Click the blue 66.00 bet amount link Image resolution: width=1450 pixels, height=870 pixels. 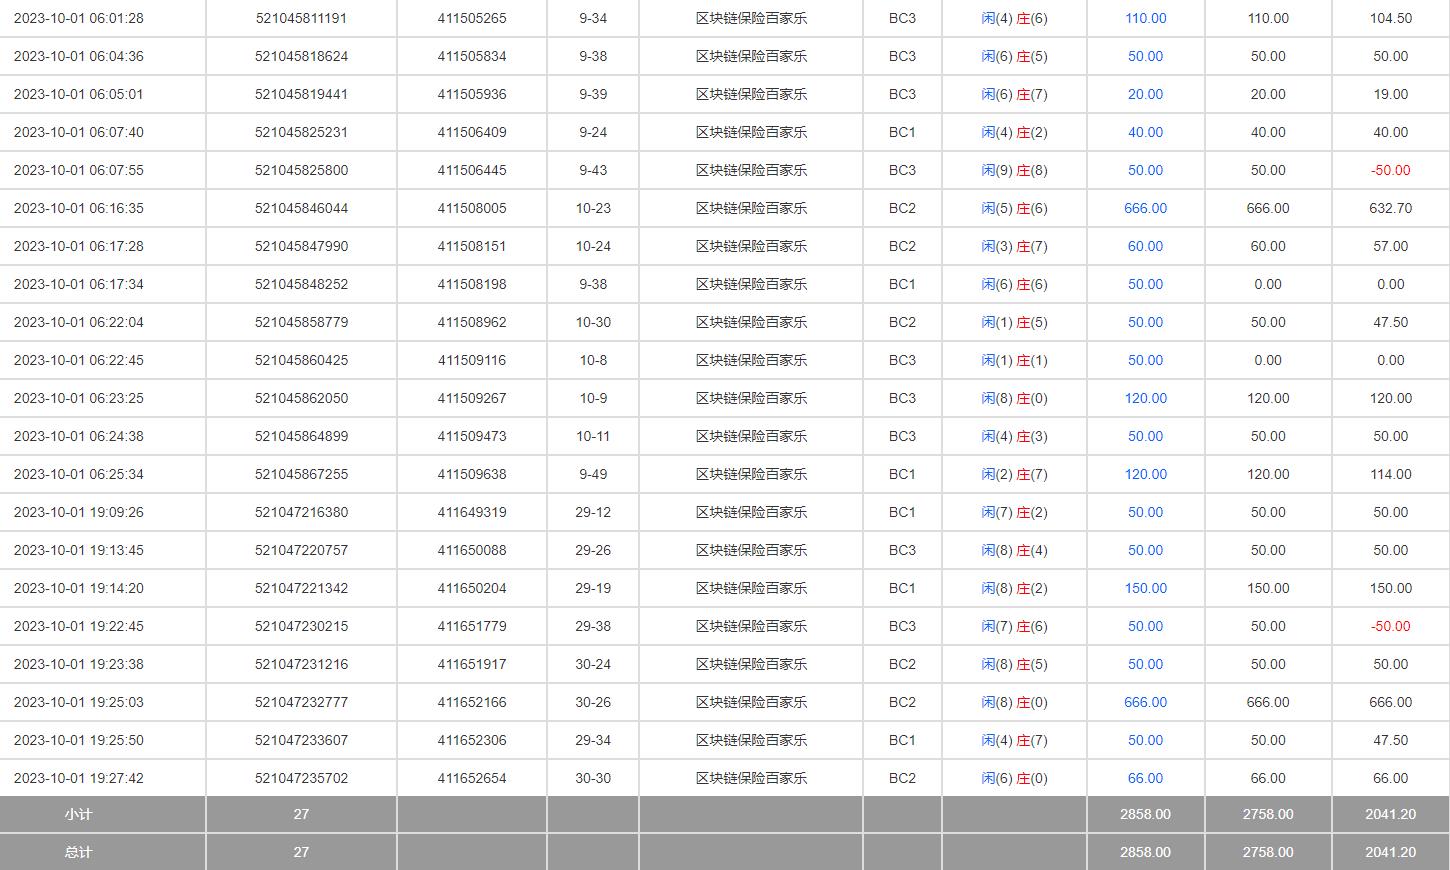point(1145,778)
